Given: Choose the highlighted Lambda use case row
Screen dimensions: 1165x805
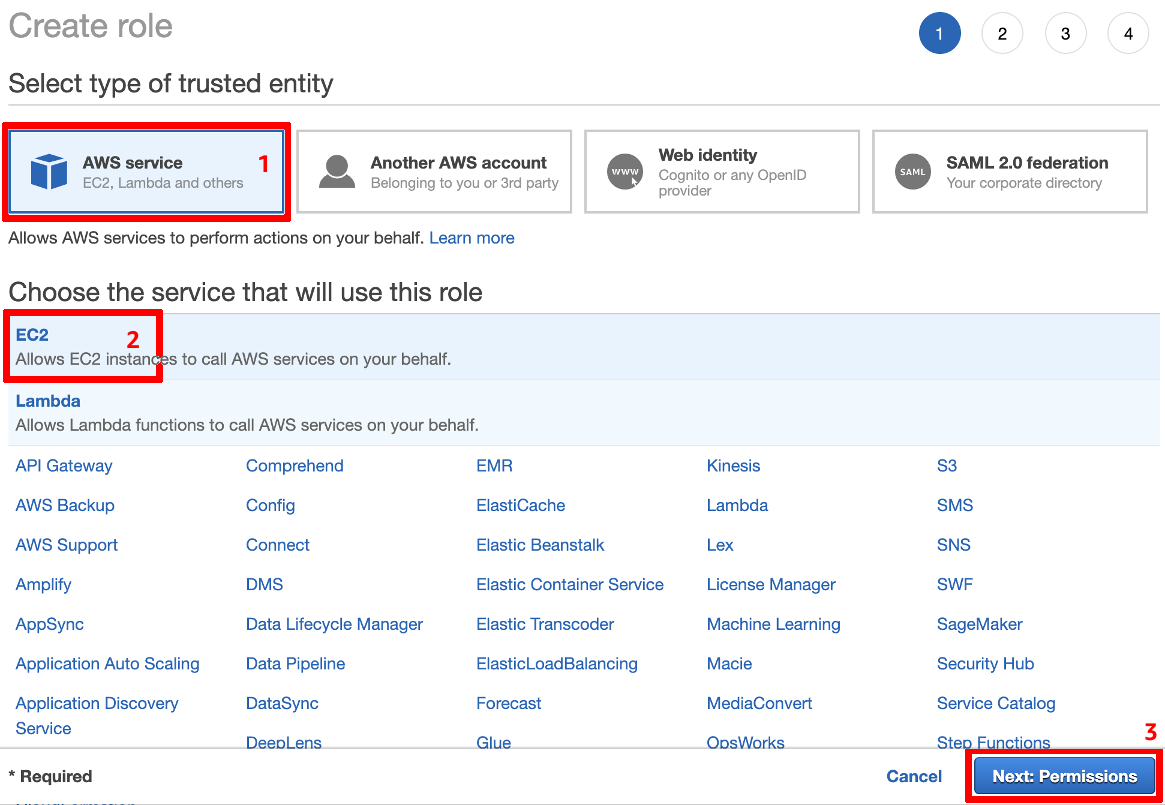Looking at the screenshot, I should (584, 413).
